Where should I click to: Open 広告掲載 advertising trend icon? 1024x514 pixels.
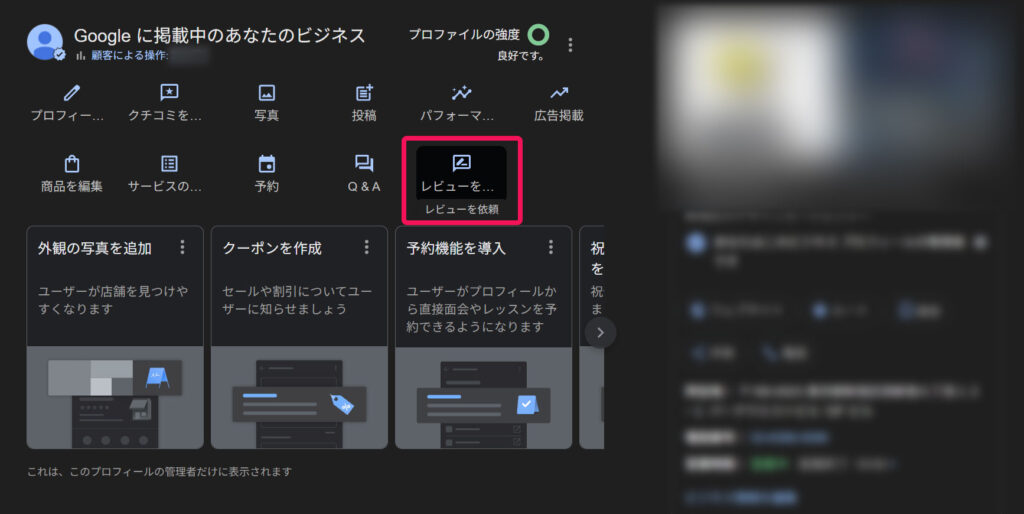pos(559,93)
